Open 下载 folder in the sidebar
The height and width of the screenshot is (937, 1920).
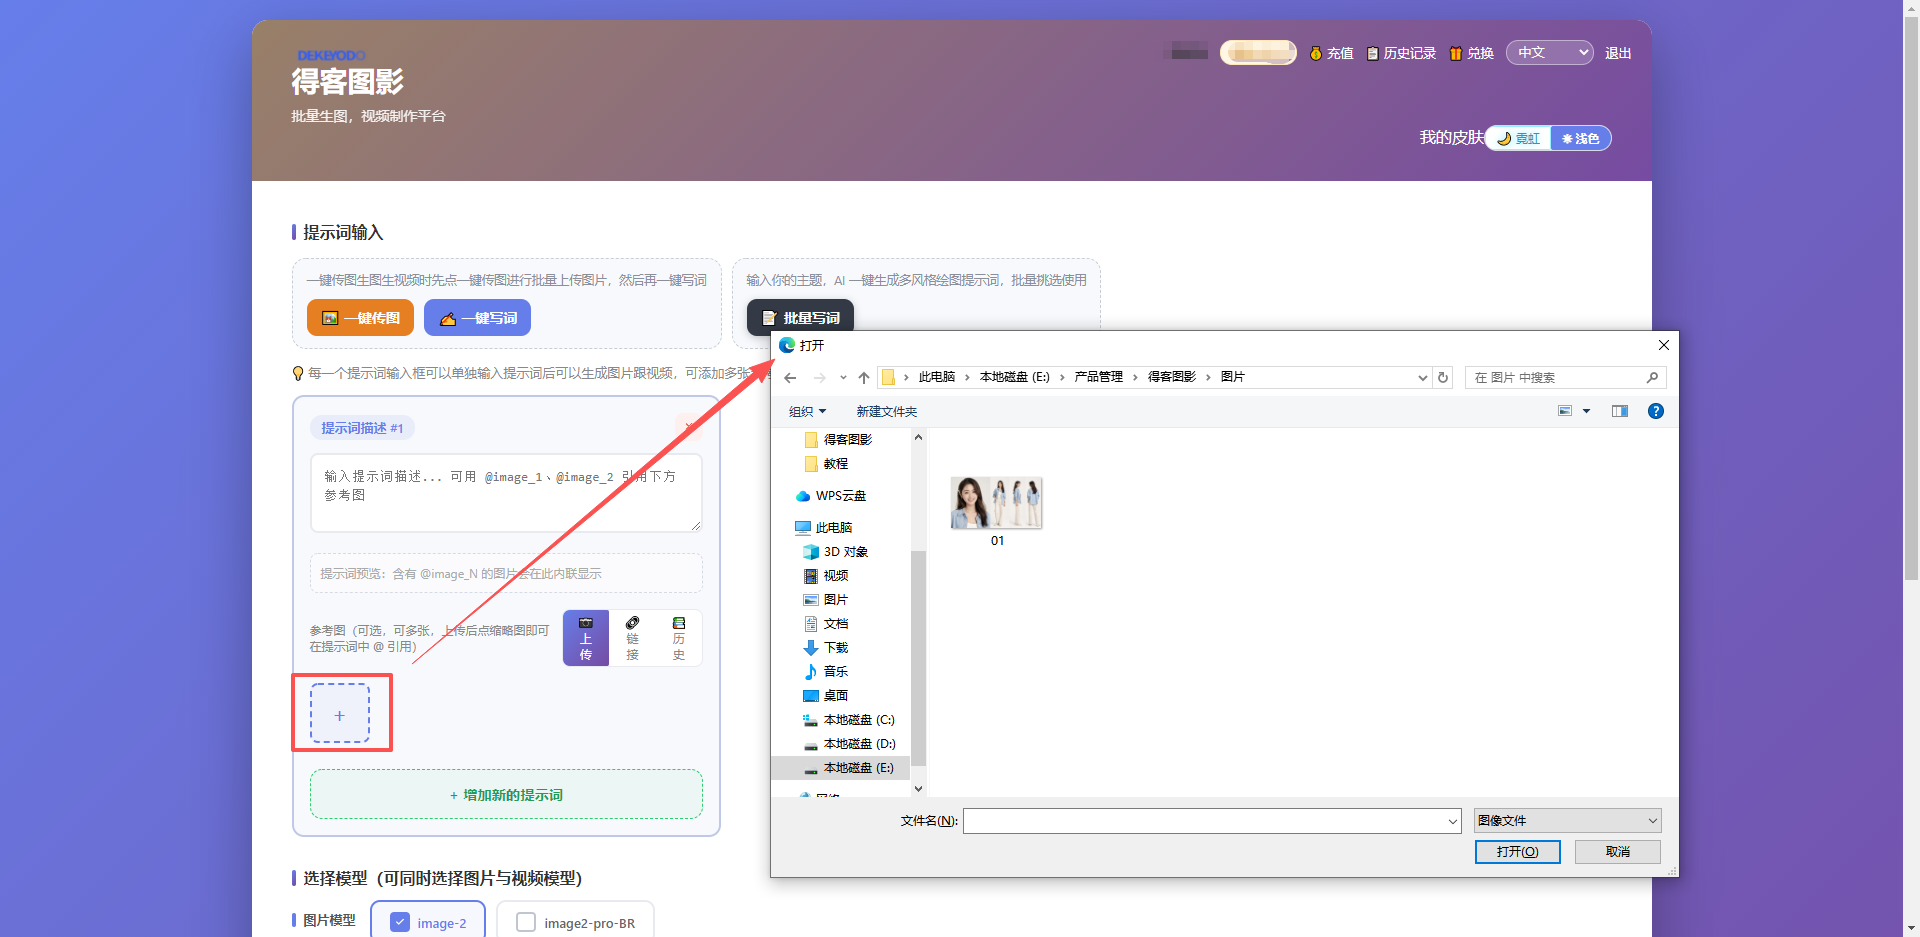[x=826, y=648]
